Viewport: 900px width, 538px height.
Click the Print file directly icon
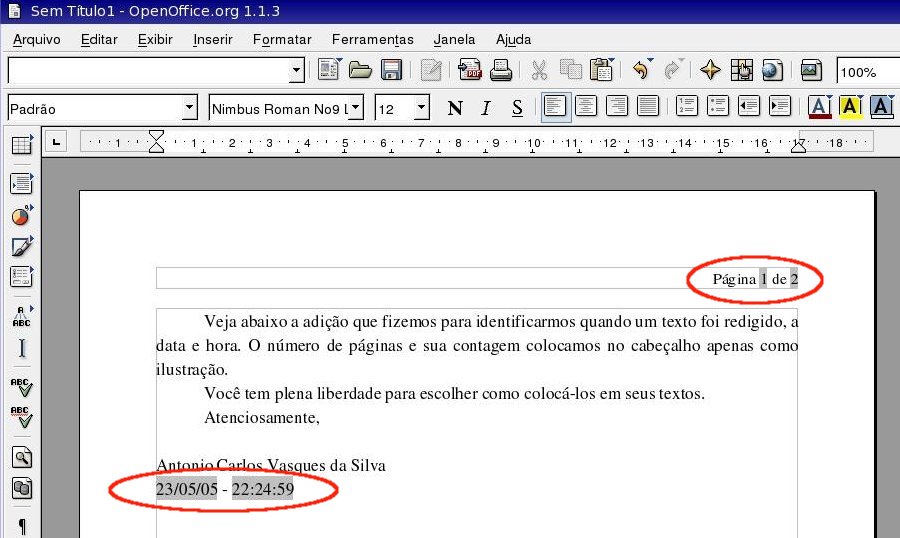click(x=501, y=71)
